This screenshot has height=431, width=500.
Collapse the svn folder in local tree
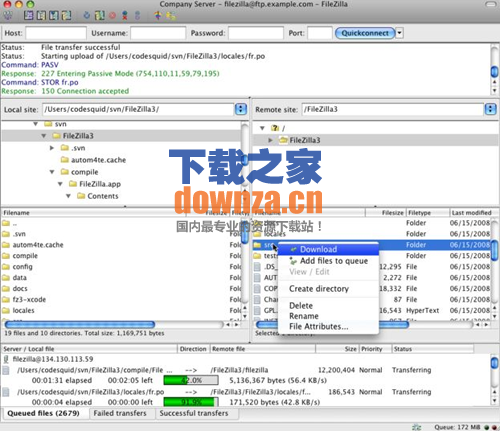tap(36, 124)
